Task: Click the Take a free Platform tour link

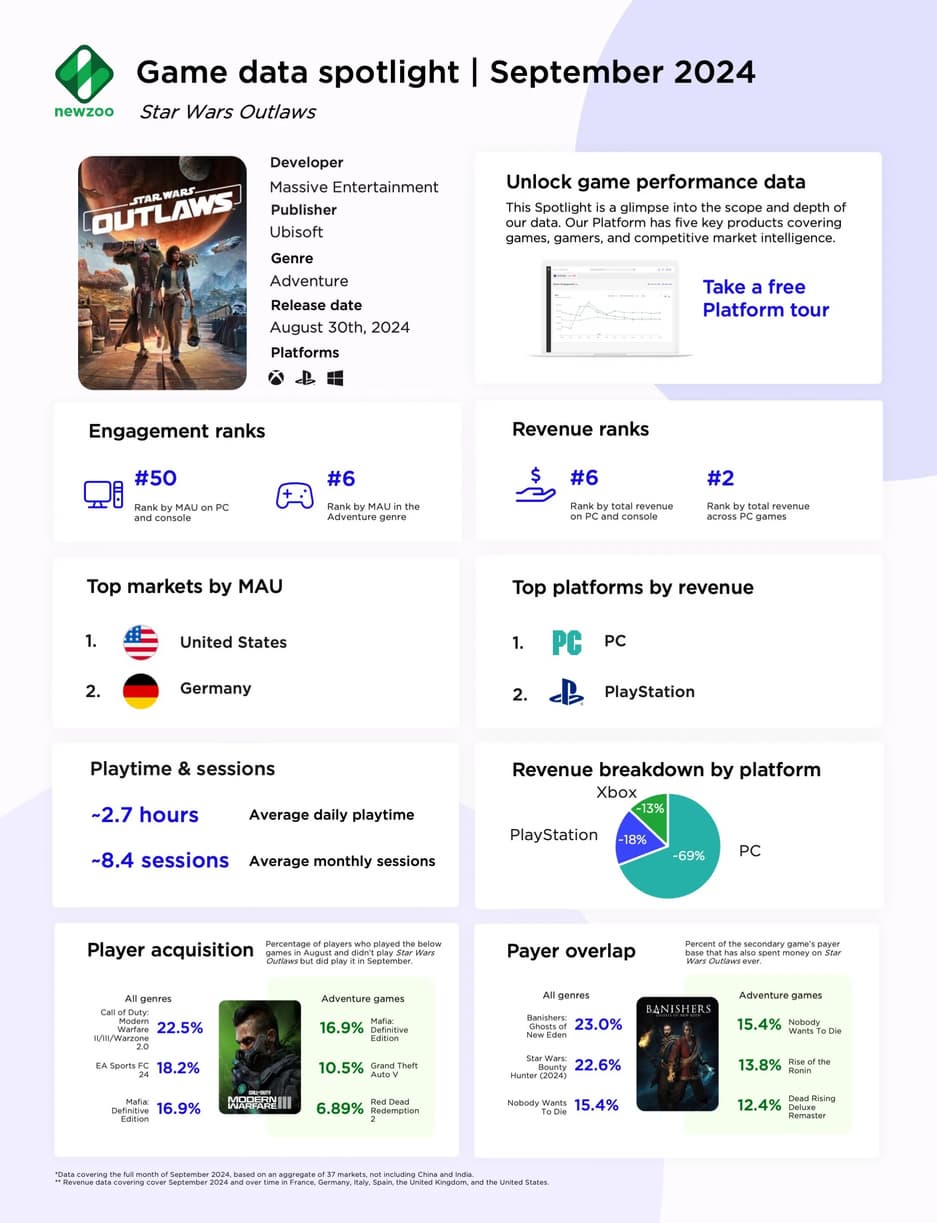Action: pyautogui.click(x=765, y=299)
